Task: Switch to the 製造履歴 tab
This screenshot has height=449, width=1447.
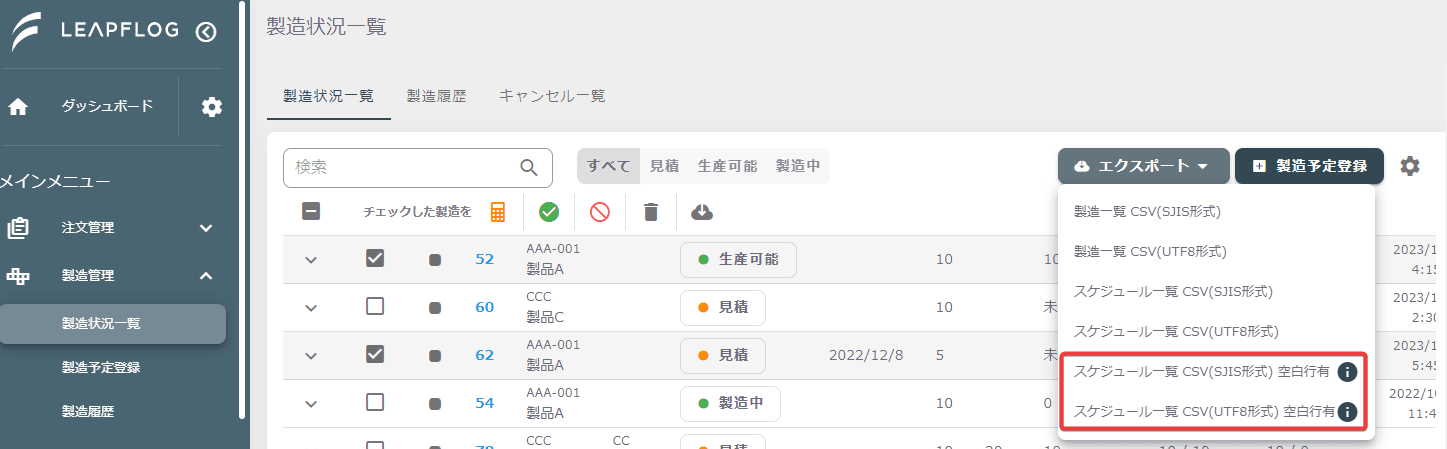Action: pyautogui.click(x=437, y=96)
